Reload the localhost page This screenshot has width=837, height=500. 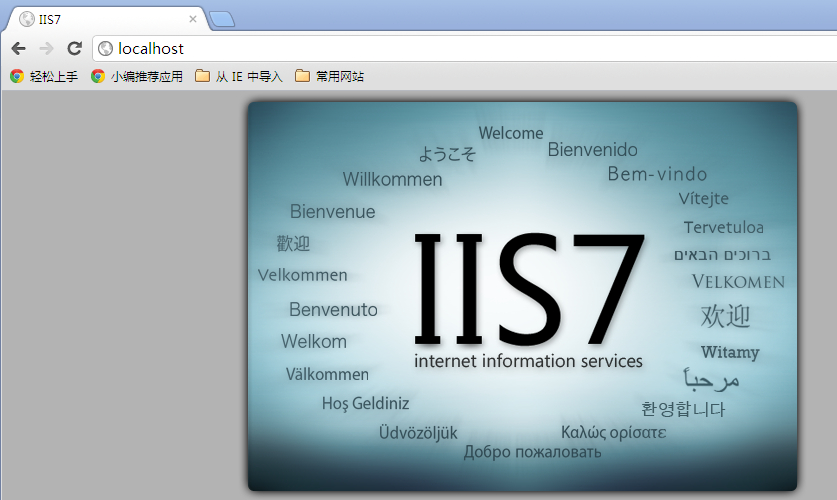coord(74,49)
